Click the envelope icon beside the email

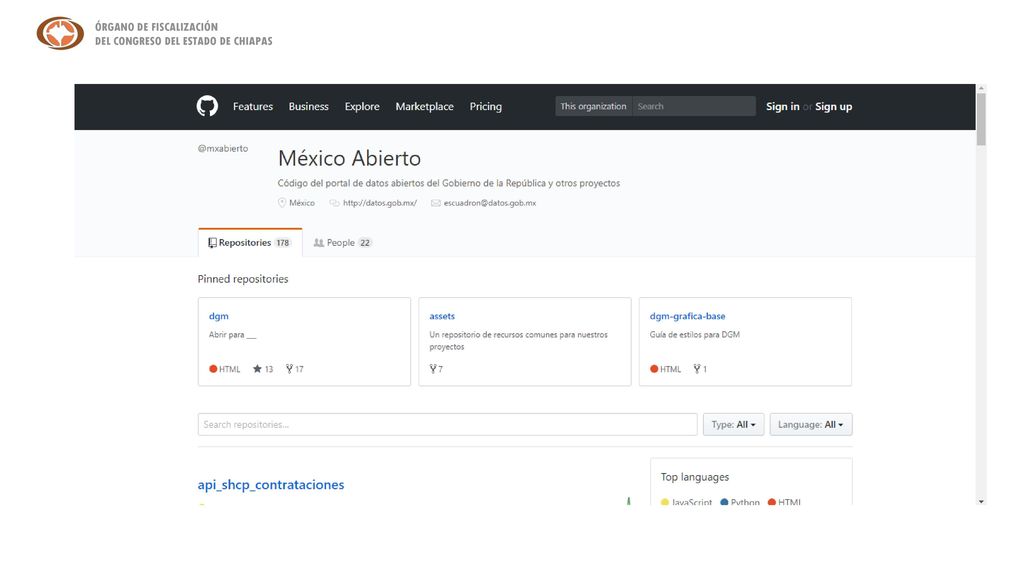436,203
